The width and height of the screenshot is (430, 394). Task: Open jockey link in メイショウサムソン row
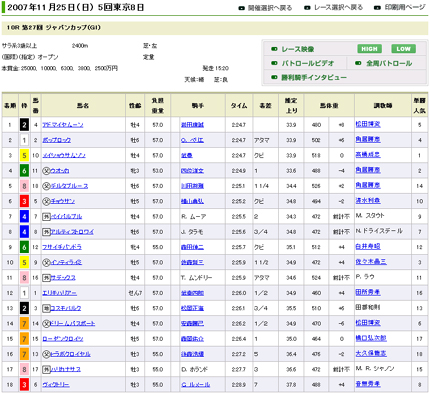(x=187, y=155)
